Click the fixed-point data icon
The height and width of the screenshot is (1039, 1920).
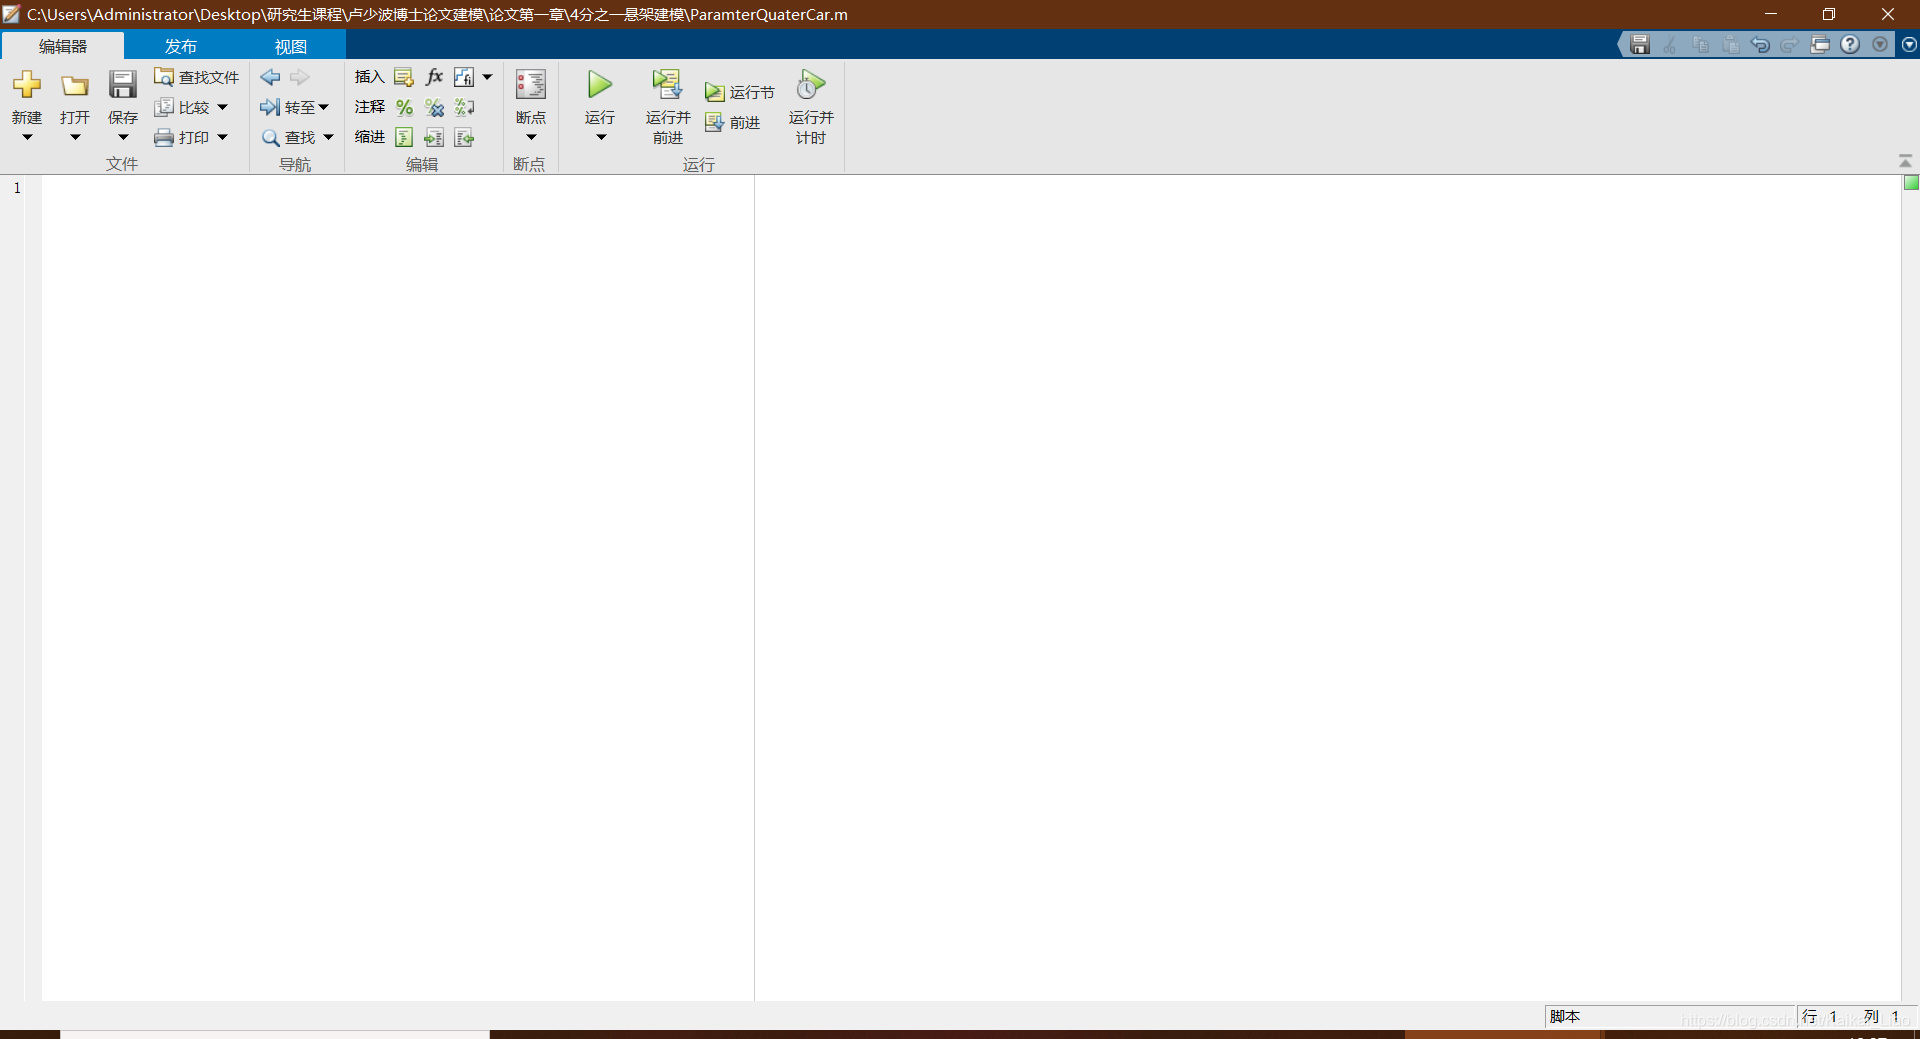pos(464,77)
